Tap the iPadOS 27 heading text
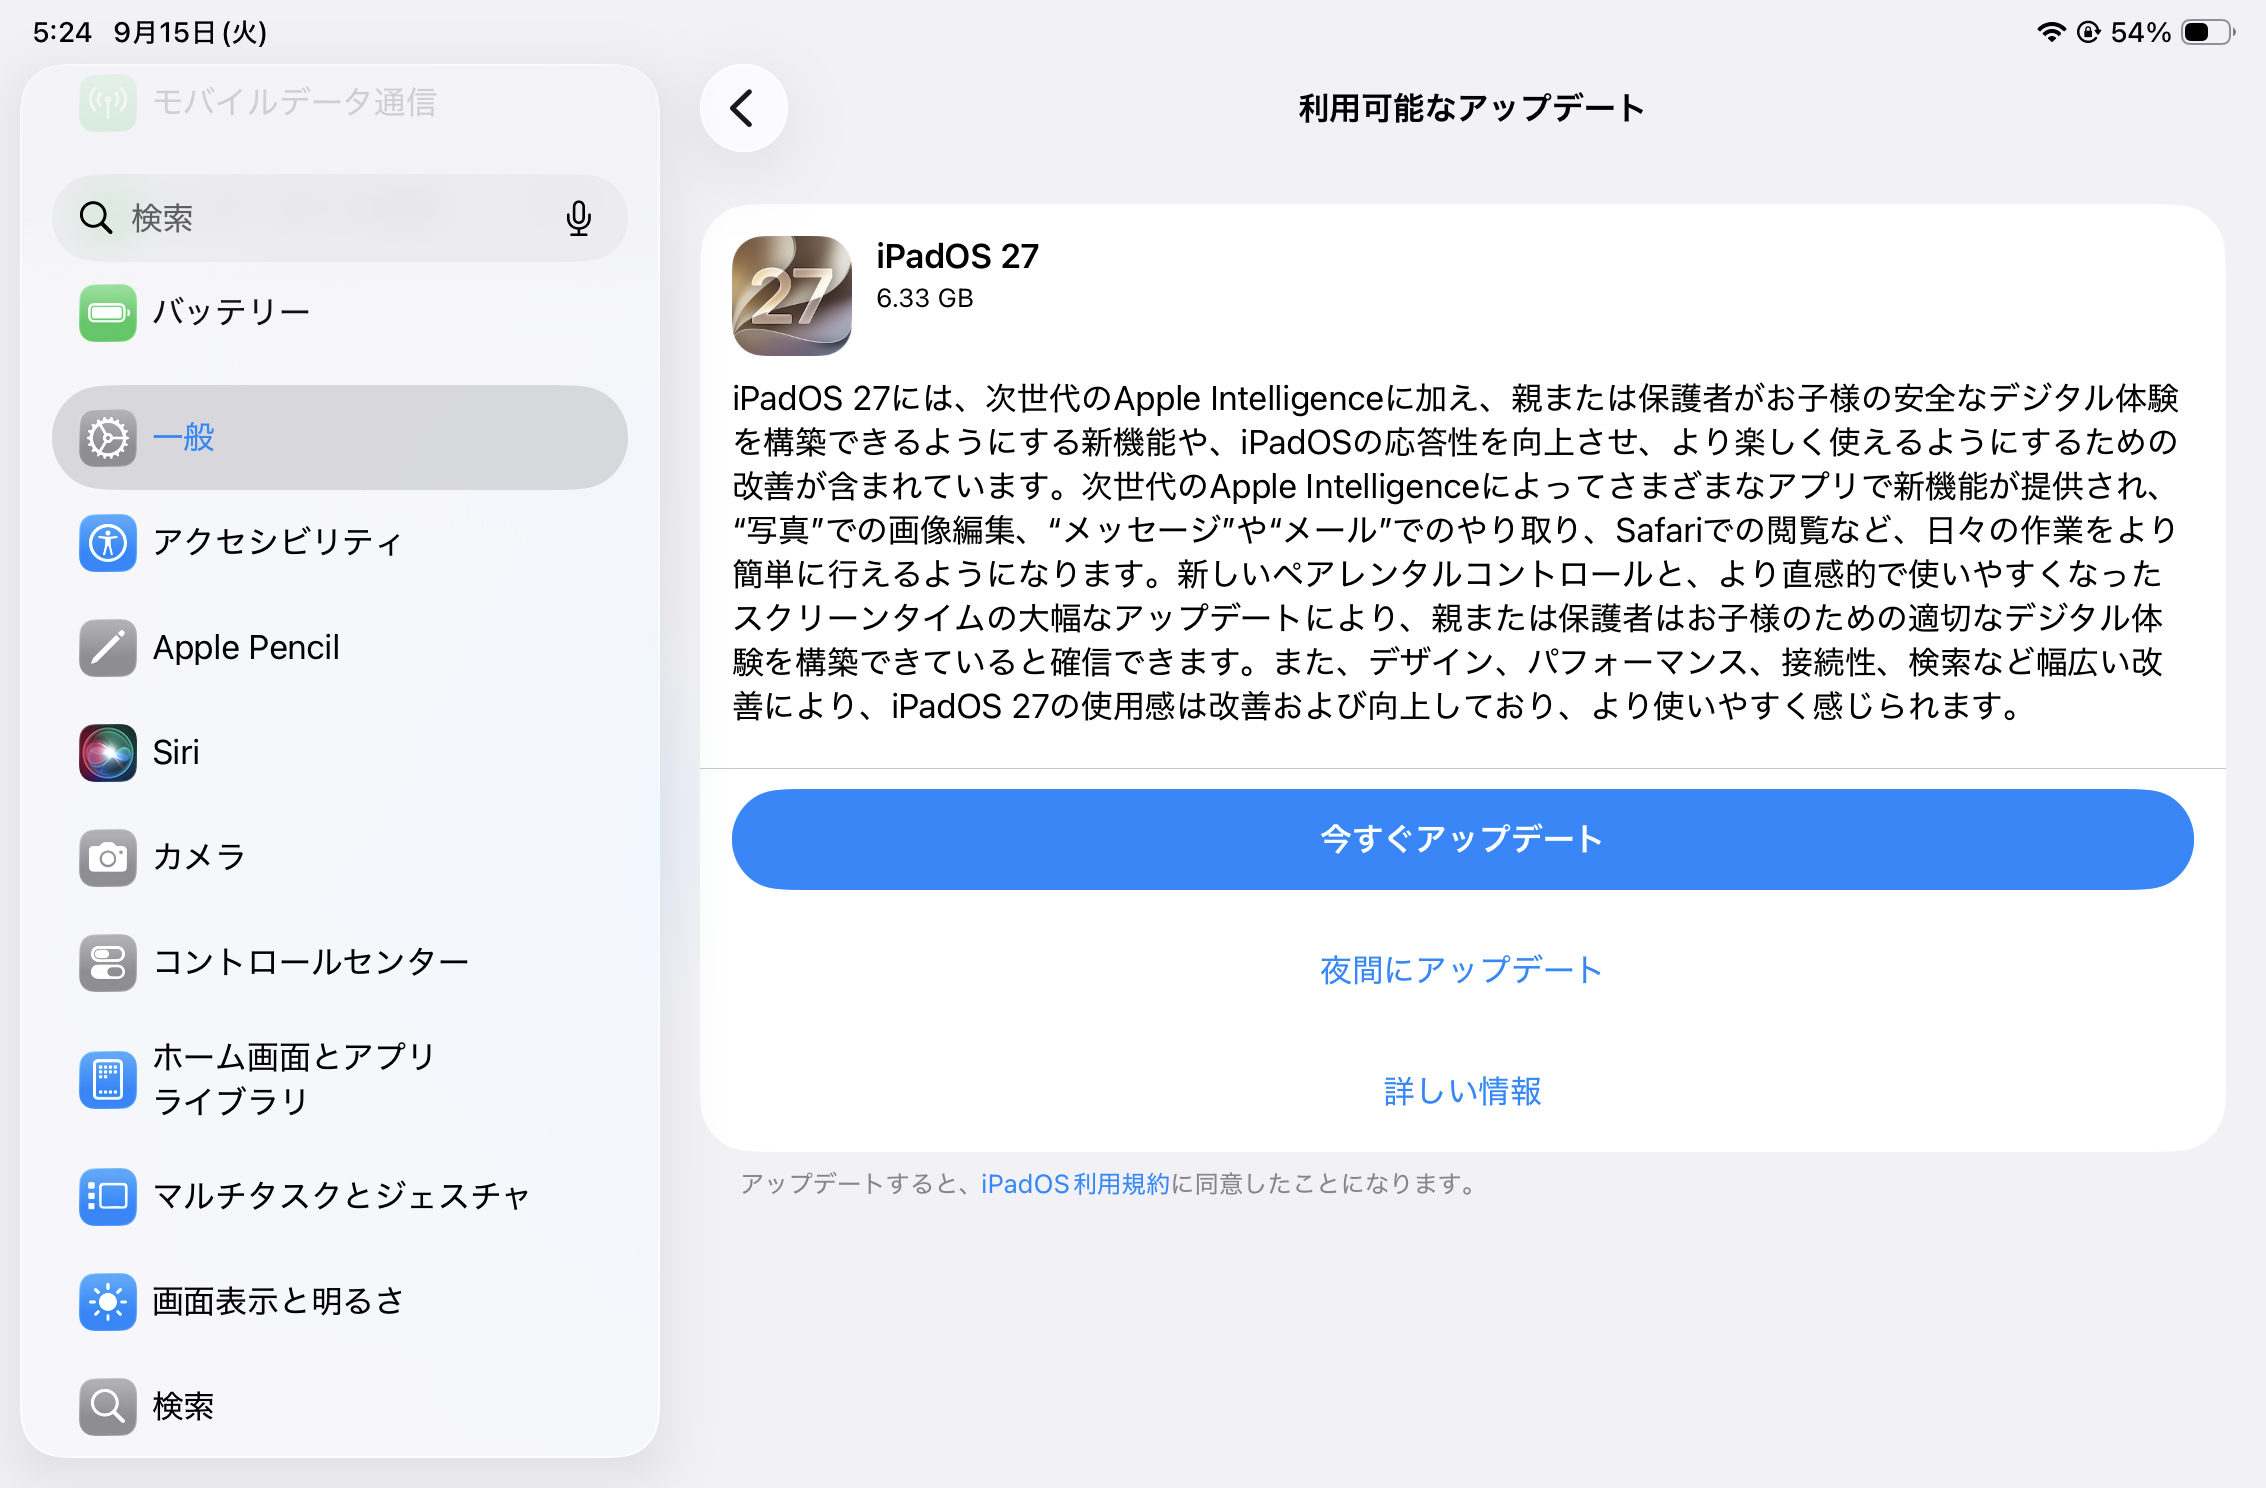2266x1488 pixels. click(957, 257)
